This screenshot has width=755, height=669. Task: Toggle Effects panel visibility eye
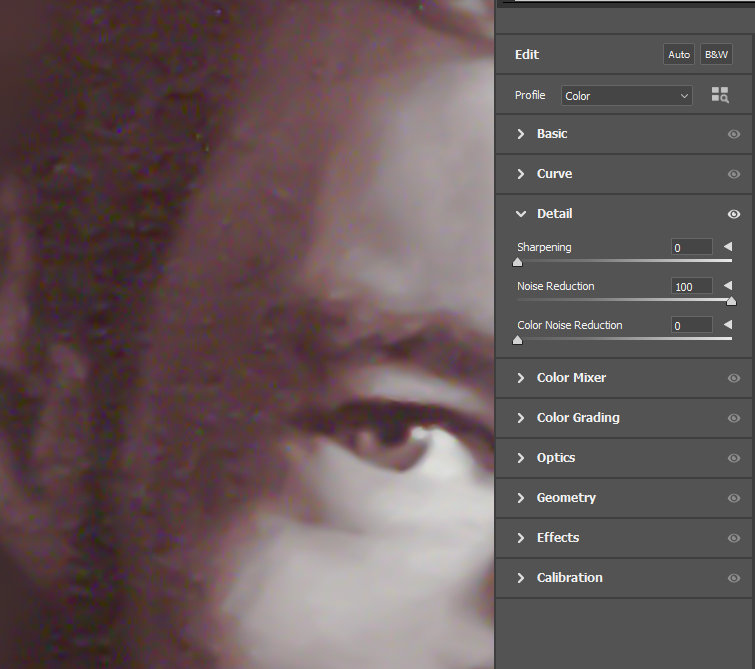pyautogui.click(x=734, y=538)
